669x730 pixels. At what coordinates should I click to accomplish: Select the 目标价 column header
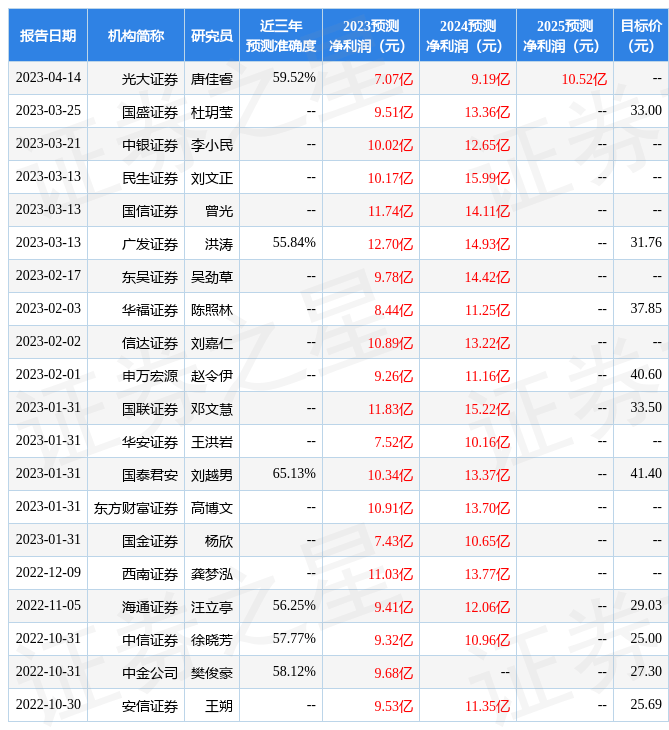640,36
